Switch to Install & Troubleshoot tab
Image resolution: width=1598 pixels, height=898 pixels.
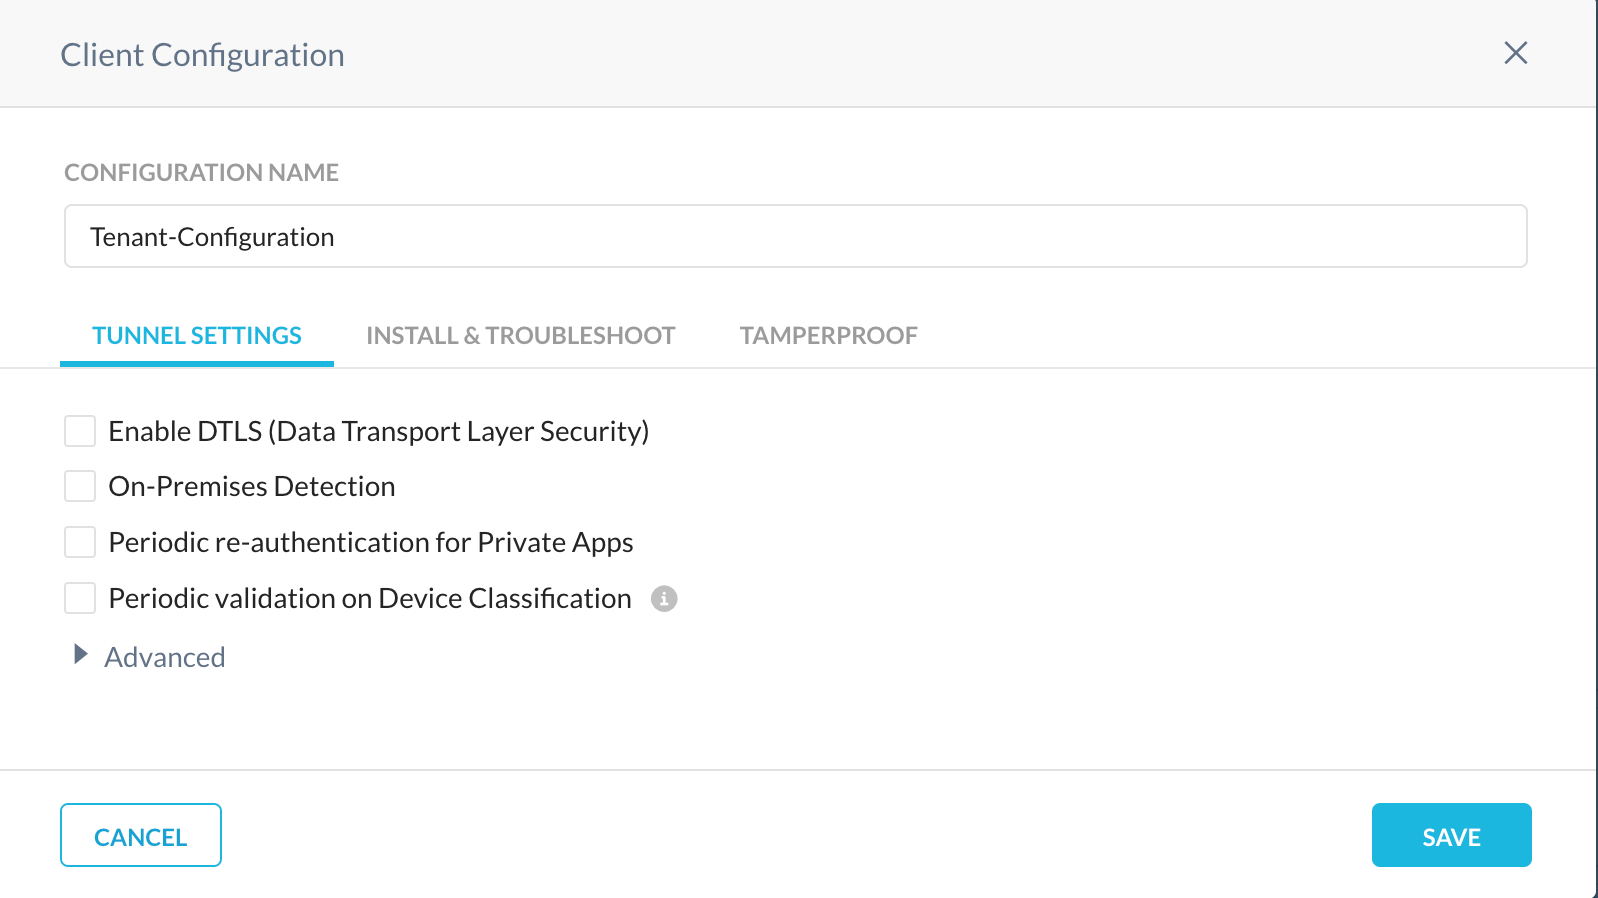coord(521,336)
